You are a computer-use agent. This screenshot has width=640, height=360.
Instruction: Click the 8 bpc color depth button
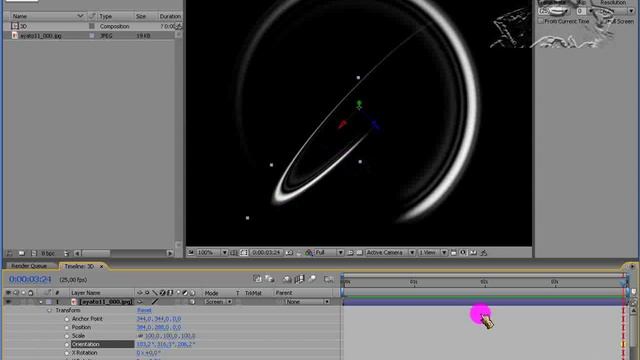tap(48, 253)
